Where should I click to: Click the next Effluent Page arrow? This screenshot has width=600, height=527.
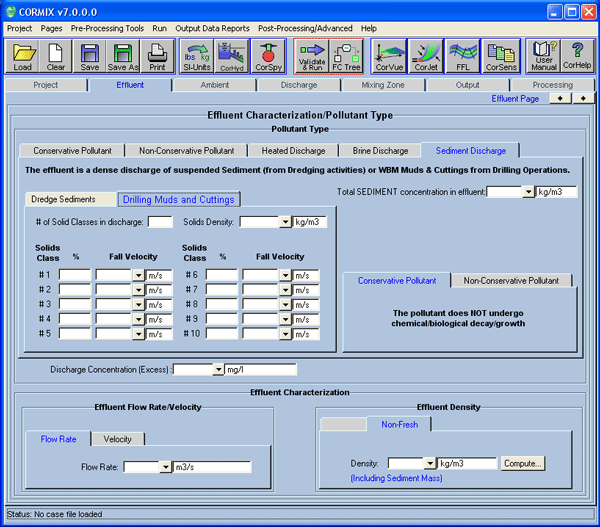[x=583, y=99]
